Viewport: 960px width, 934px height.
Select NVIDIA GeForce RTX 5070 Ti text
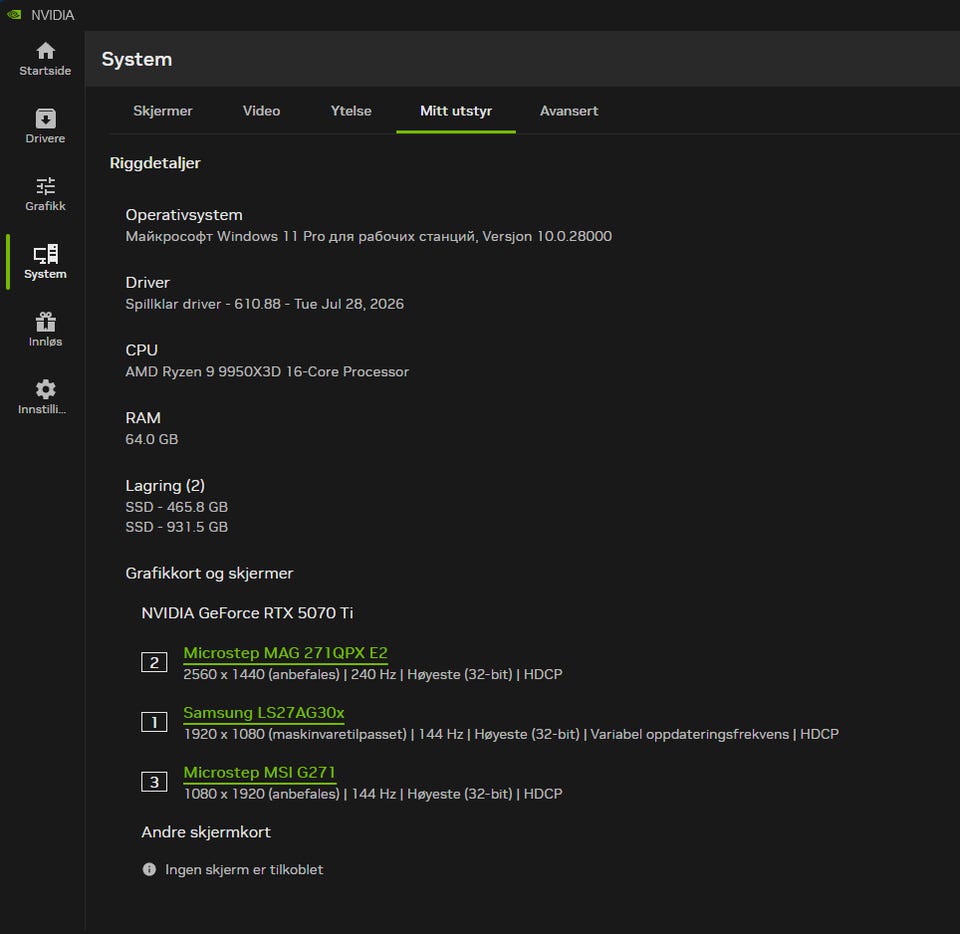247,613
